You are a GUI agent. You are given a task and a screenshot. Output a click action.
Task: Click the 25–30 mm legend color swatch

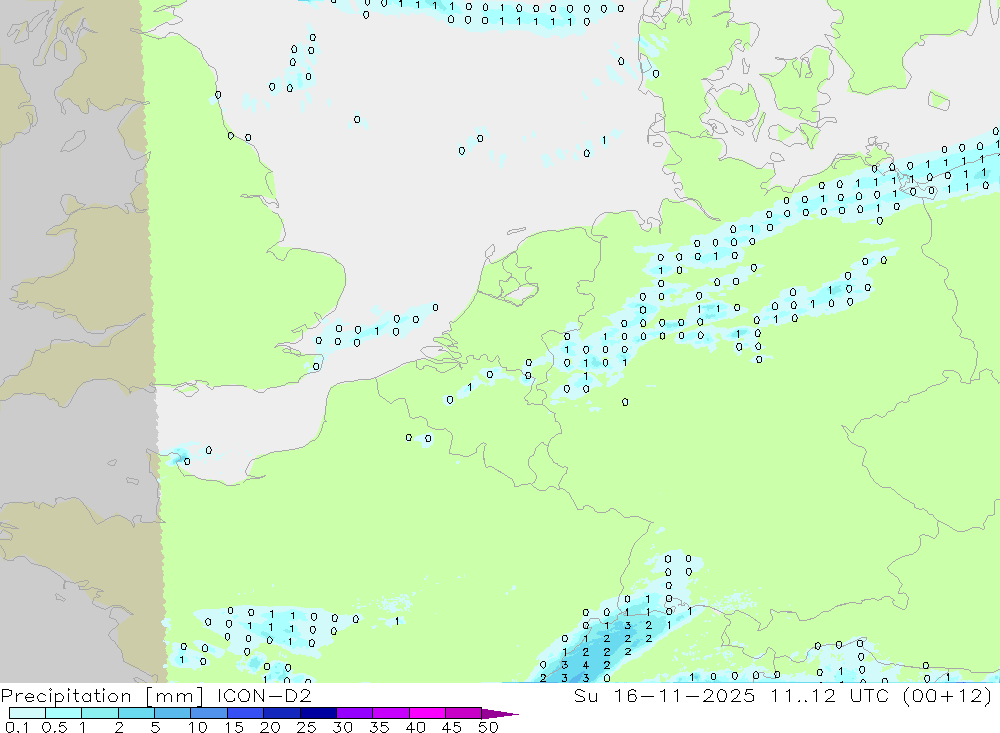tap(318, 713)
